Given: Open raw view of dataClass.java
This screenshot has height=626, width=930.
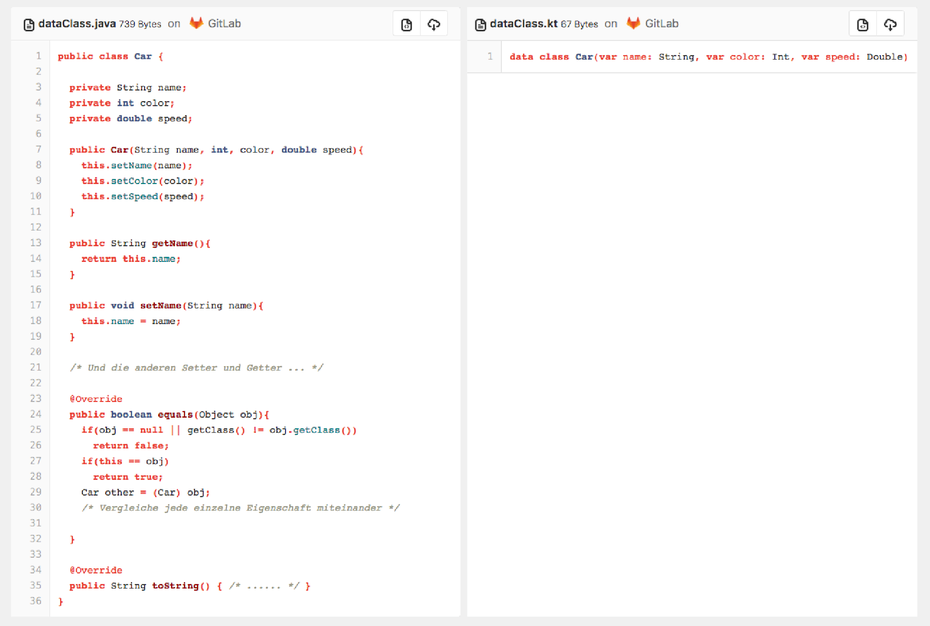Looking at the screenshot, I should (406, 24).
